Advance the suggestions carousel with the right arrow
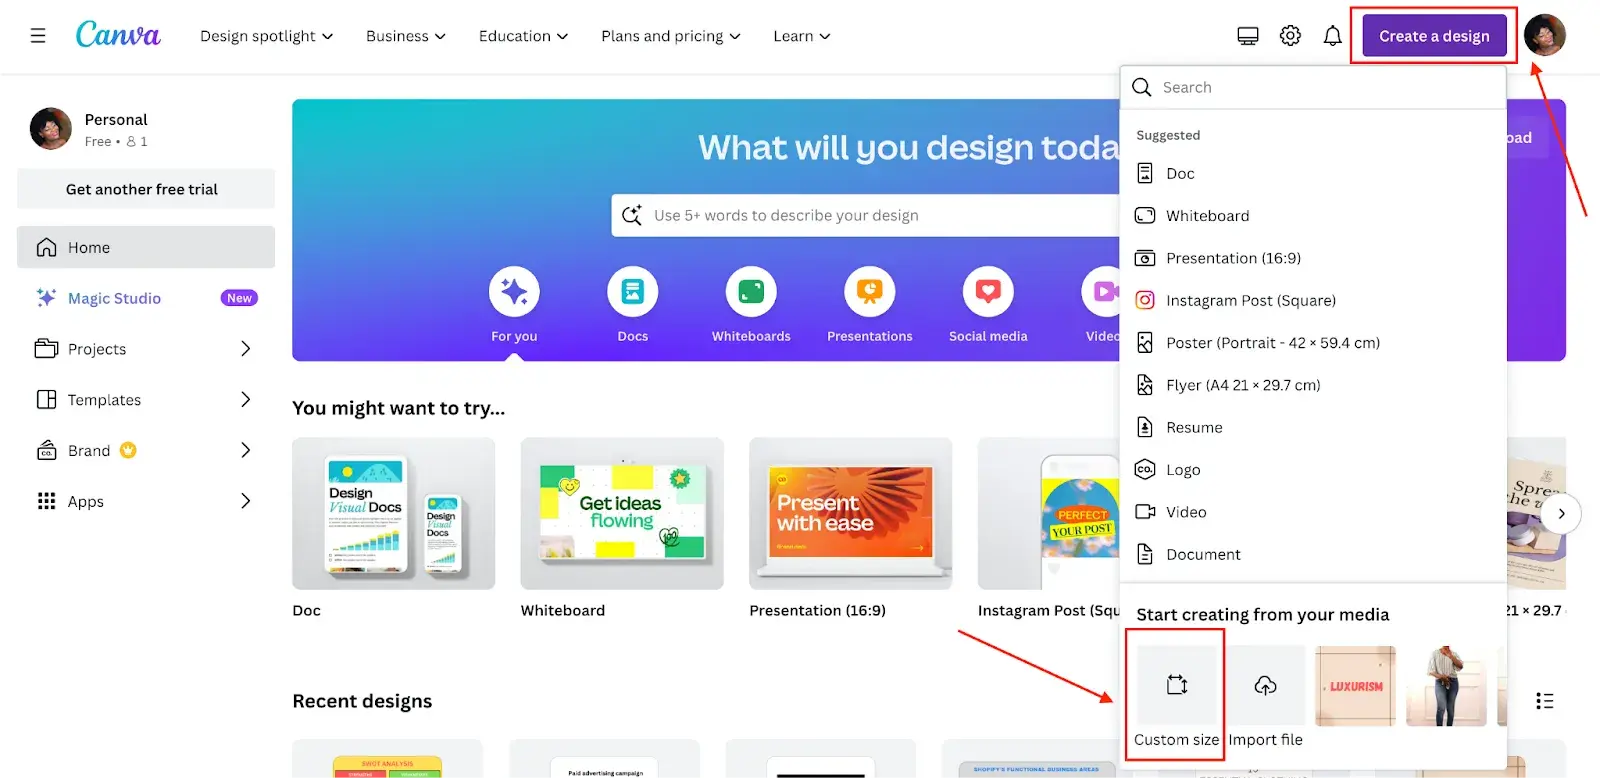The width and height of the screenshot is (1600, 778). 1561,514
